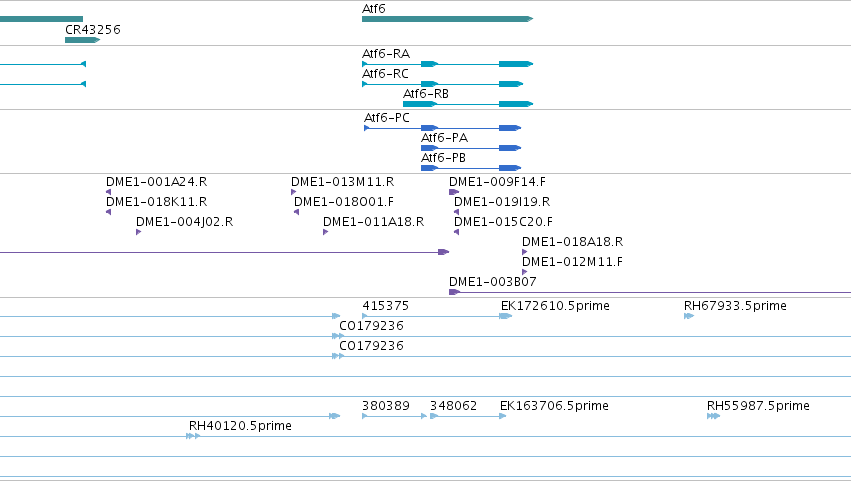Click the DME1-018O01.F feature label
The image size is (851, 481).
tap(344, 202)
